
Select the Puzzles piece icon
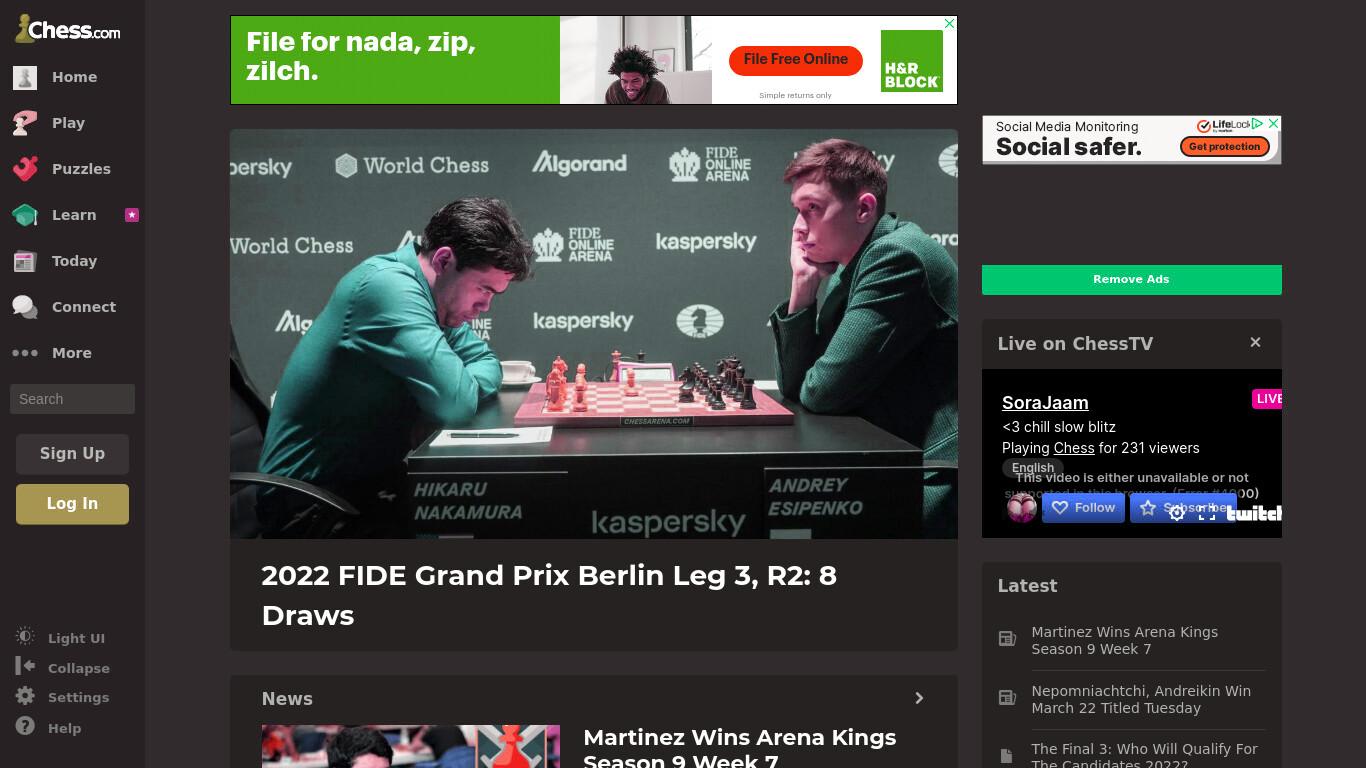(x=25, y=169)
